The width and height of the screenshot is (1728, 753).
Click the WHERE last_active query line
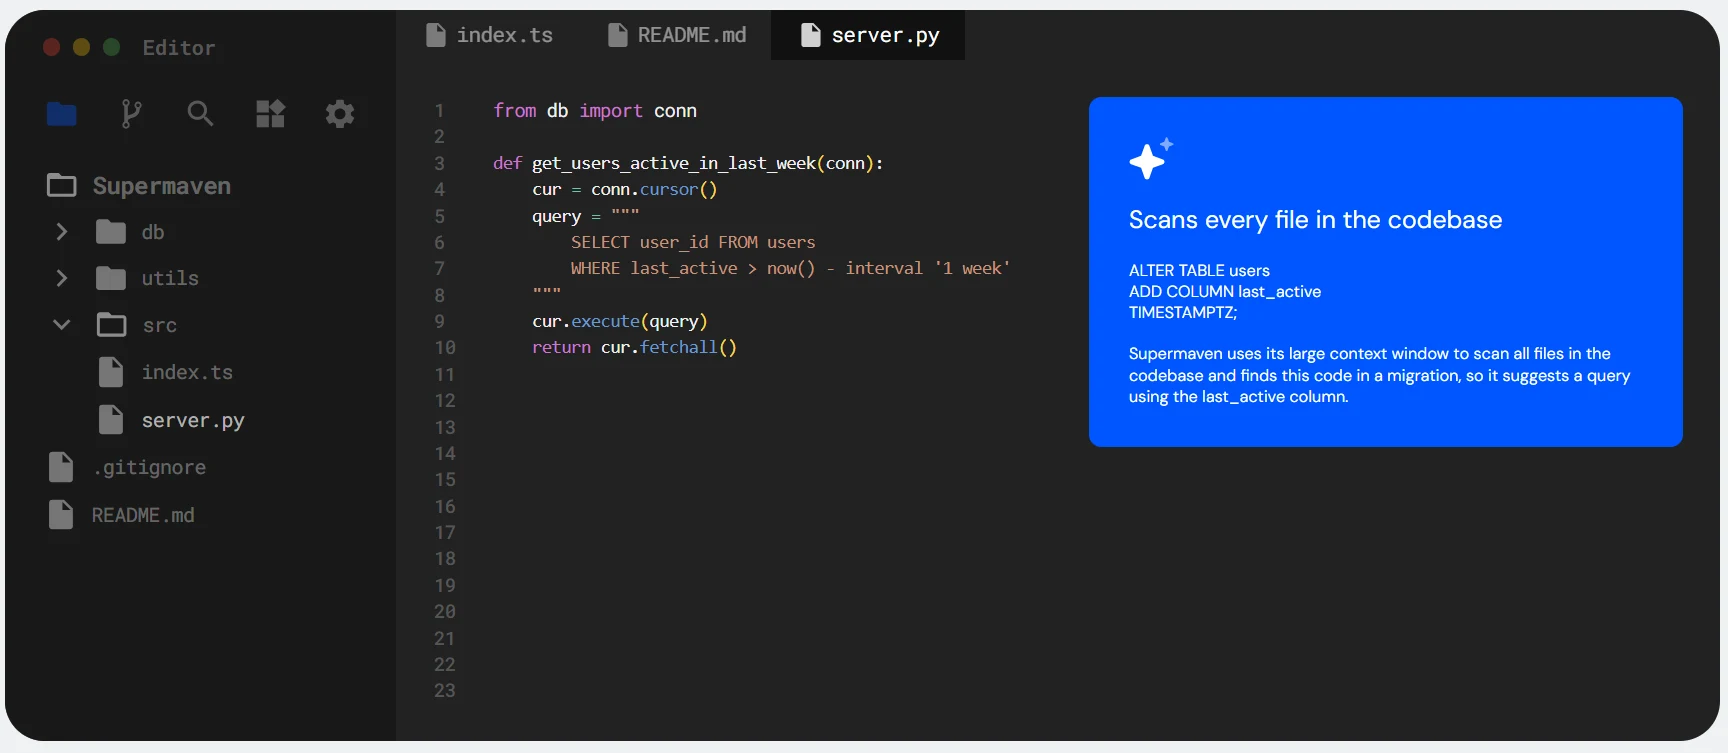pyautogui.click(x=791, y=268)
